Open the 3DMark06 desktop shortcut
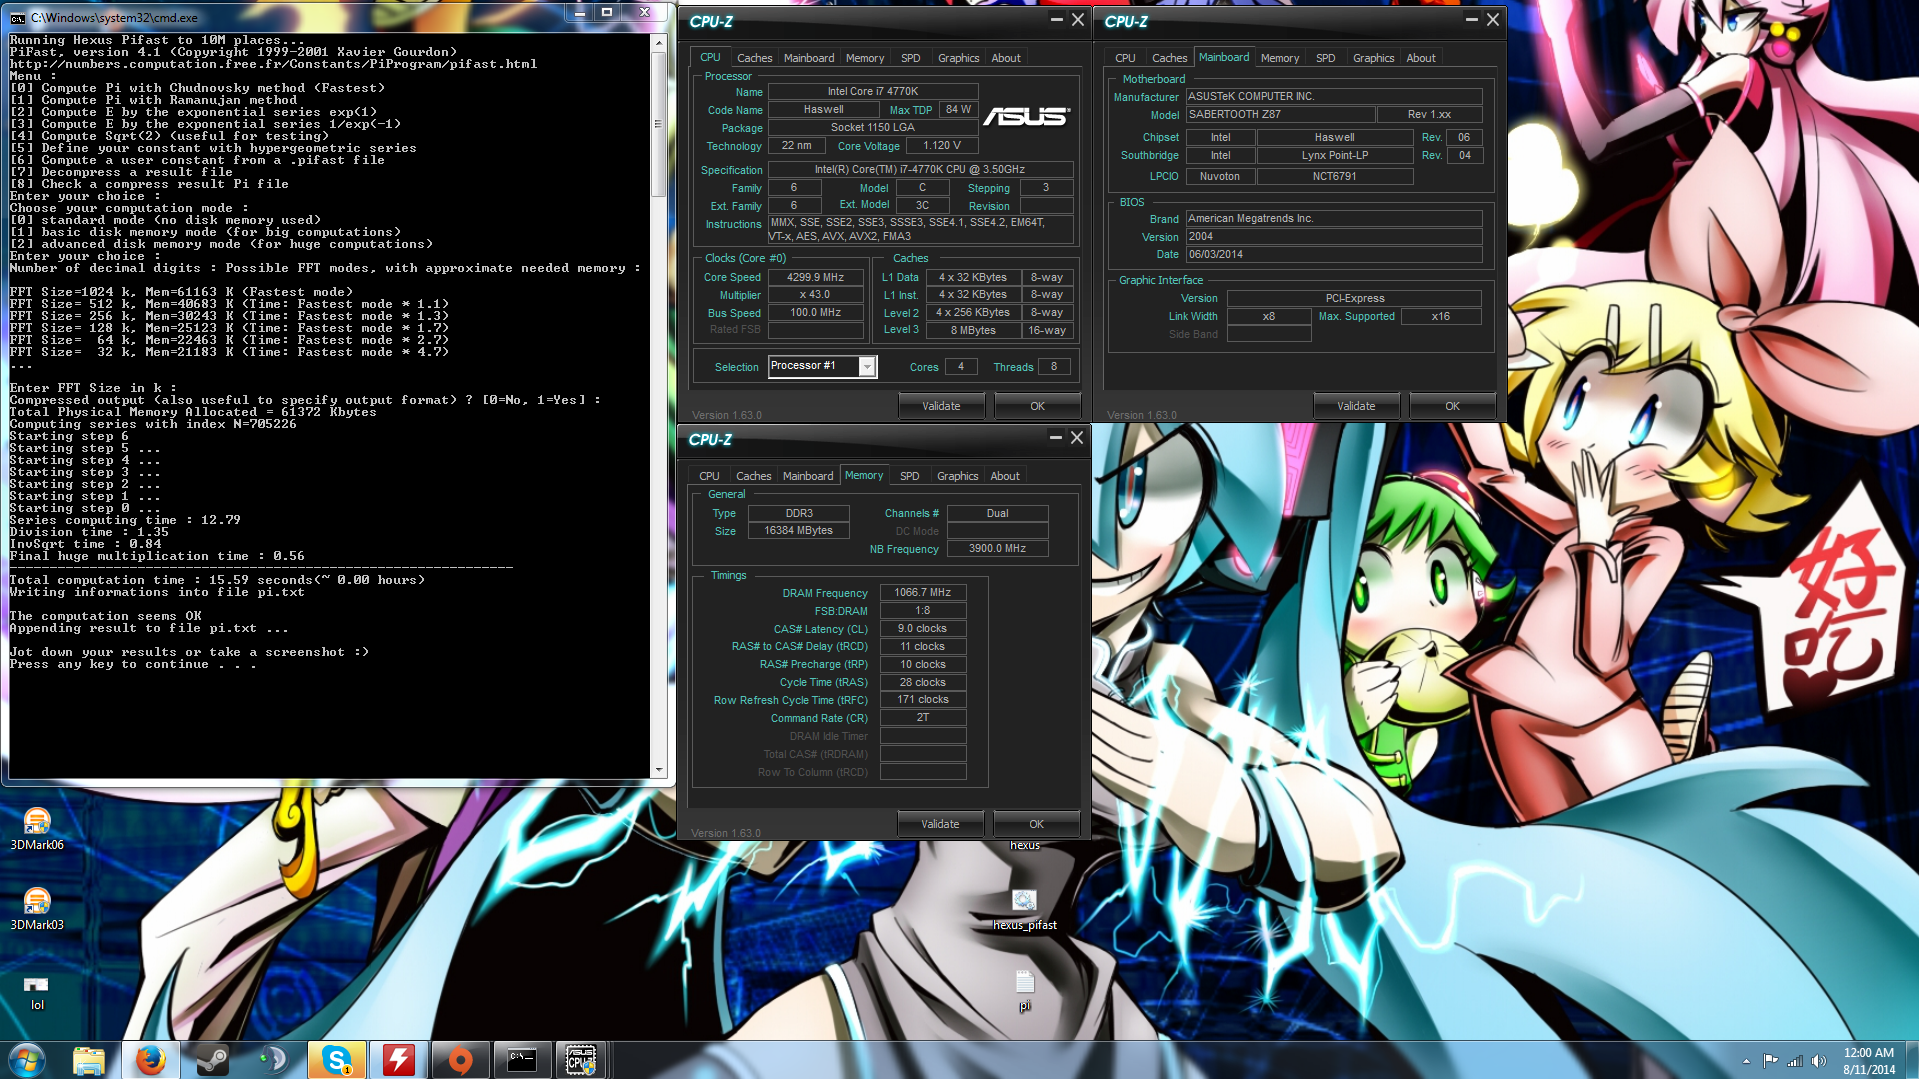Screen dimensions: 1919x1079 [37, 829]
